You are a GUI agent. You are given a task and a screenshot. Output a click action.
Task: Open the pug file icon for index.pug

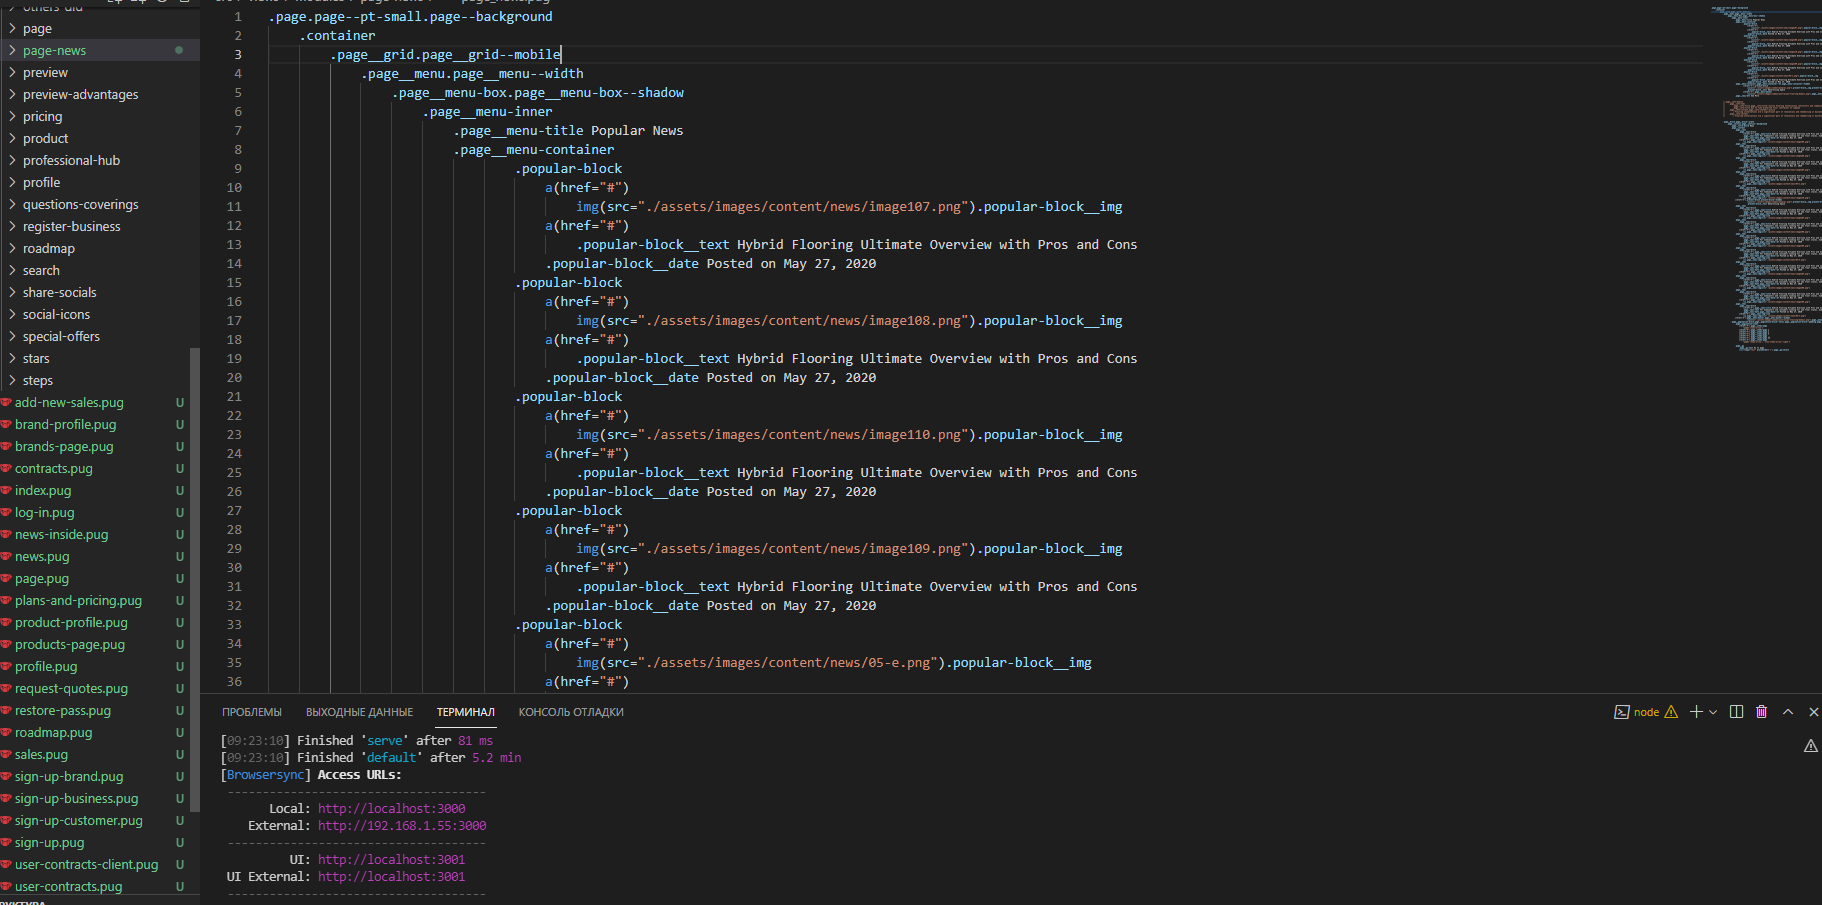click(x=6, y=490)
